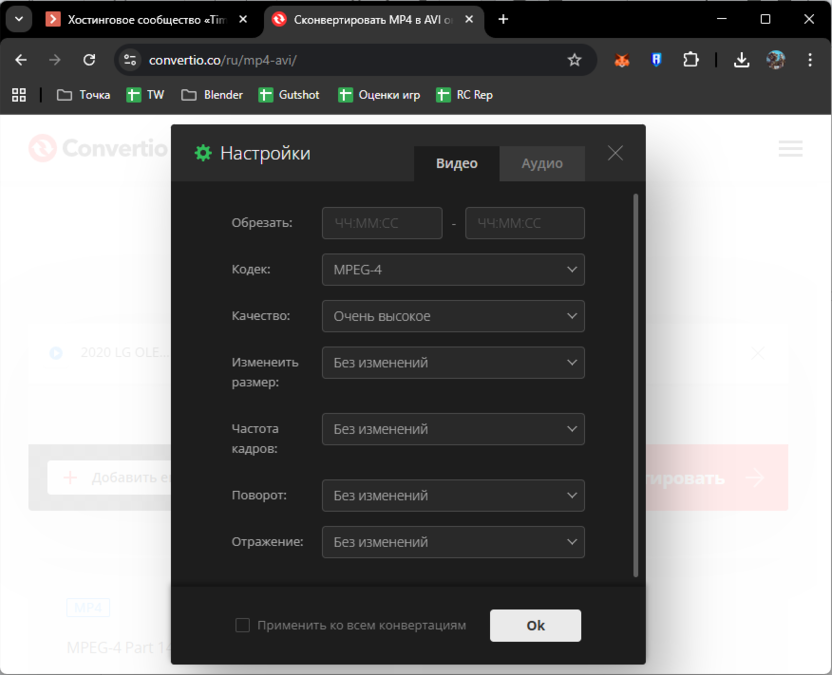Close the settings dialog with the X
Viewport: 832px width, 675px height.
tap(615, 153)
